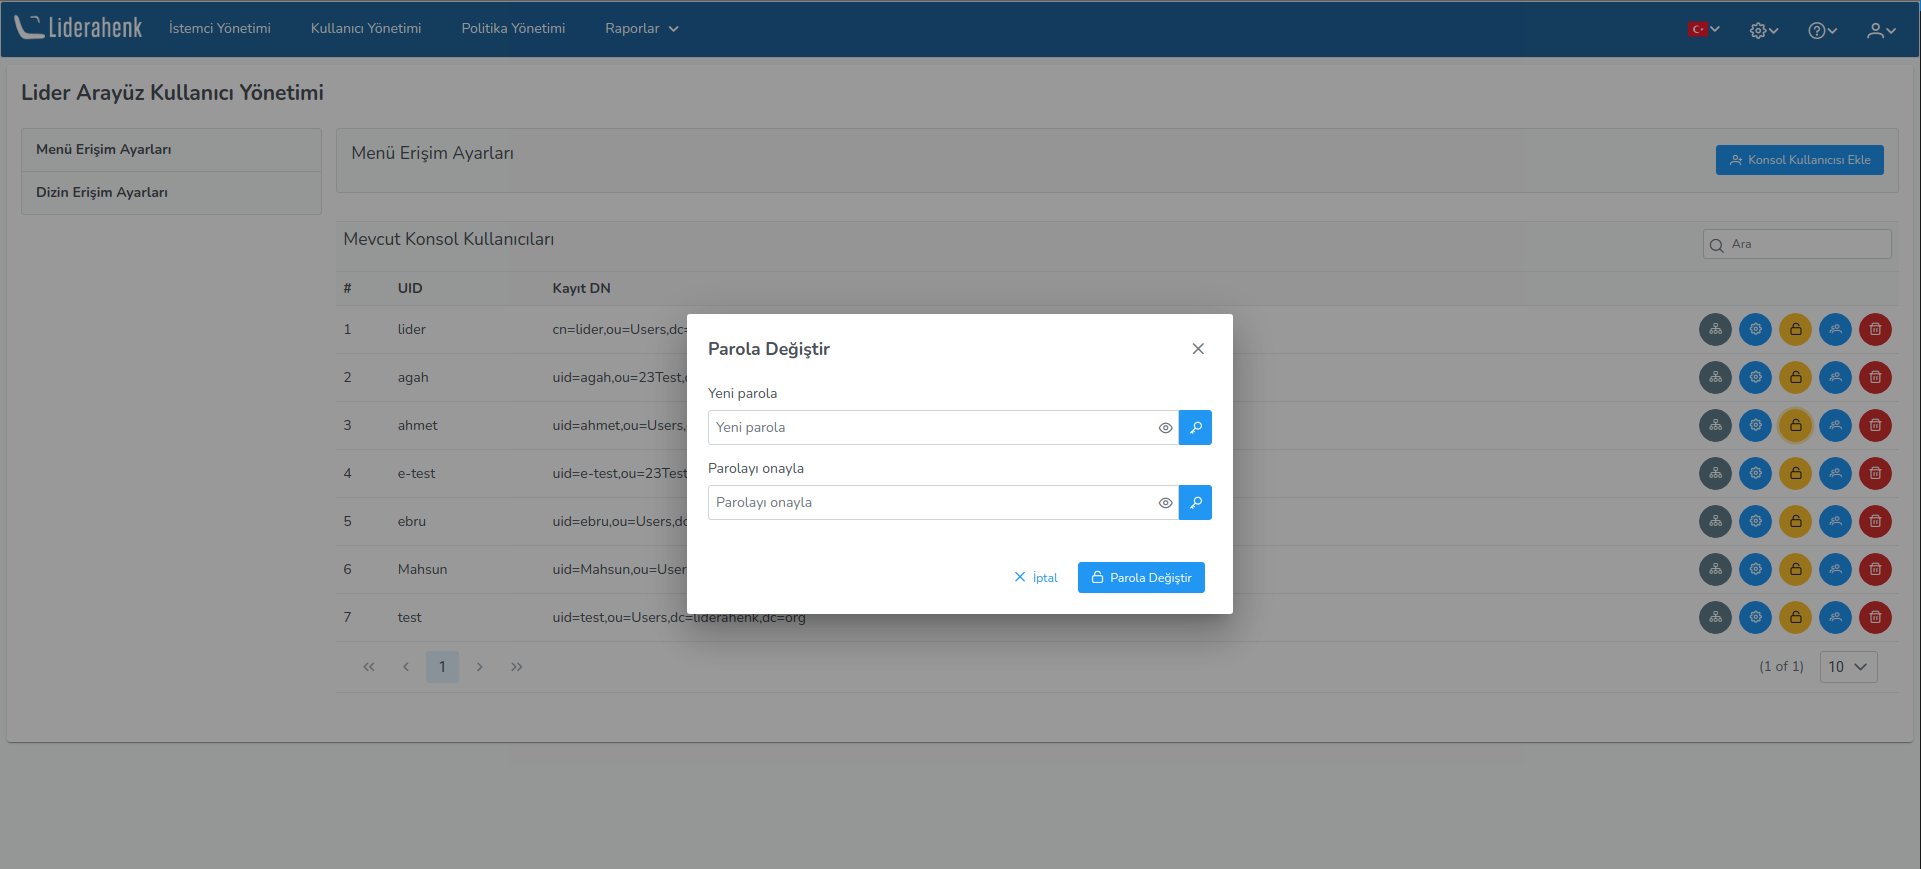This screenshot has height=869, width=1921.
Task: Click key icon next to Parolayı onayla field
Action: coord(1195,502)
